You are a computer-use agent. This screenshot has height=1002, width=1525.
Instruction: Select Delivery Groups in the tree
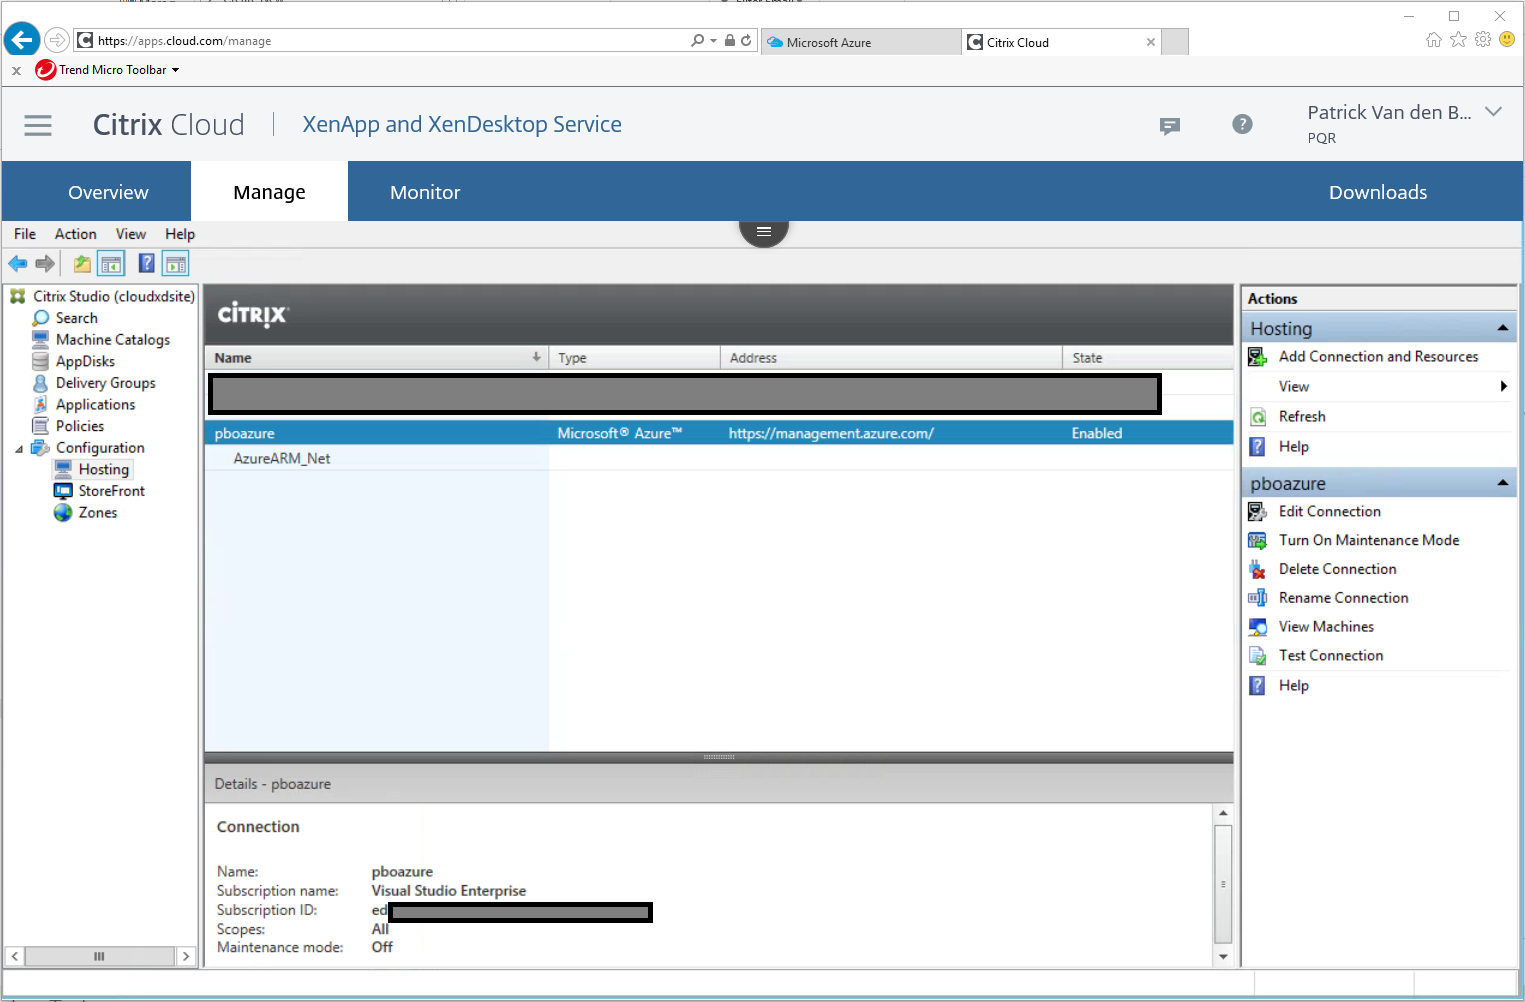tap(106, 383)
